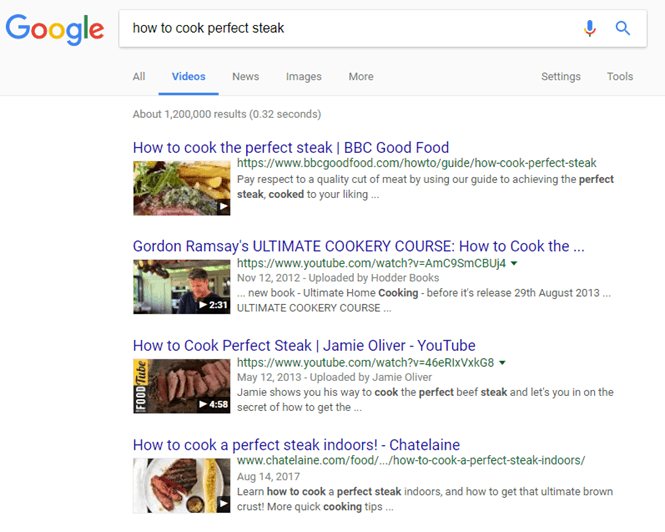Viewport: 665px width, 532px height.
Task: Open the Google logo homepage link
Action: [x=55, y=30]
